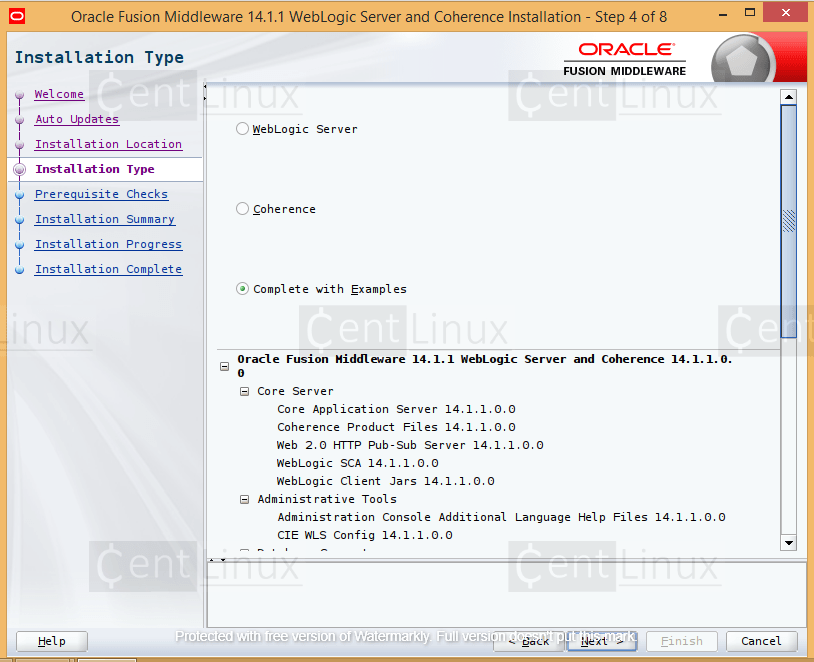Viewport: 814px width, 662px height.
Task: Click the Prerequisite Checks step bullet icon
Action: pyautogui.click(x=20, y=195)
